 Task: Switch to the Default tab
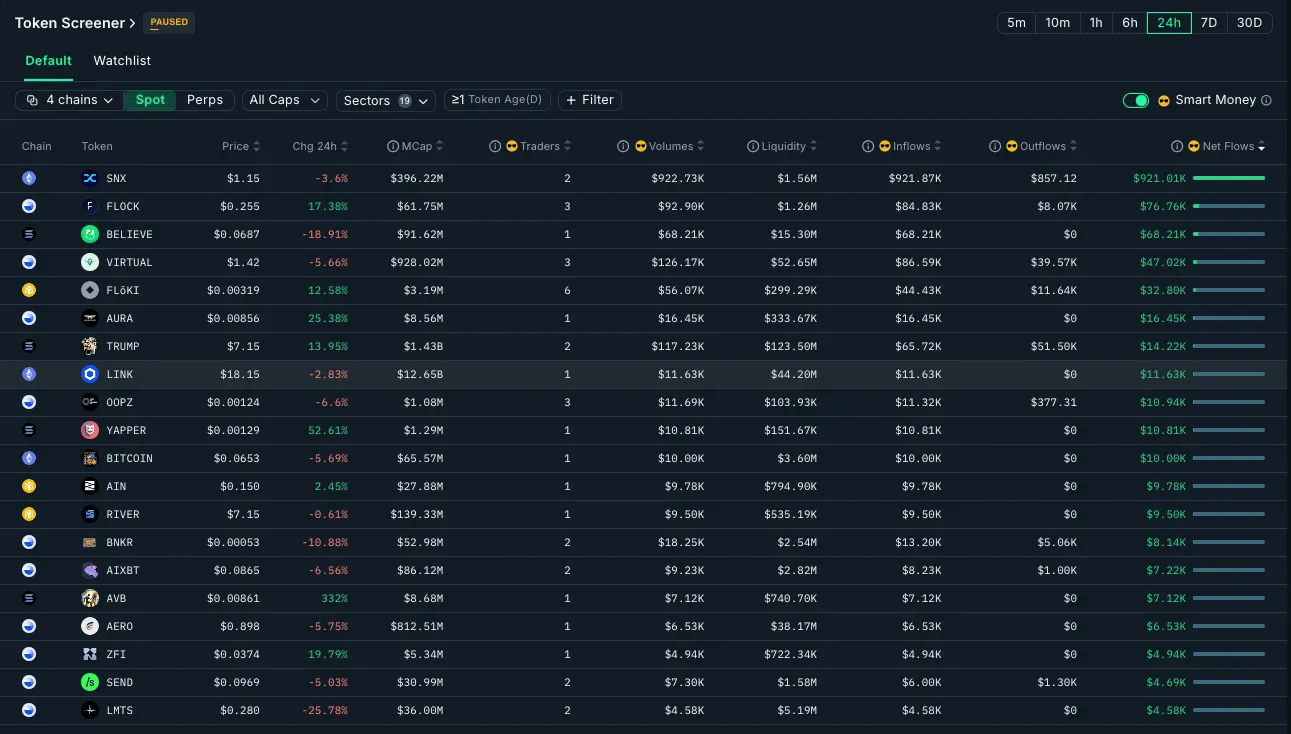[48, 61]
